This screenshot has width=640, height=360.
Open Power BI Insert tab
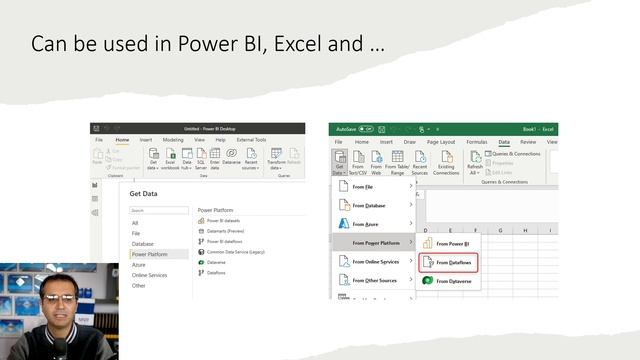(x=146, y=140)
